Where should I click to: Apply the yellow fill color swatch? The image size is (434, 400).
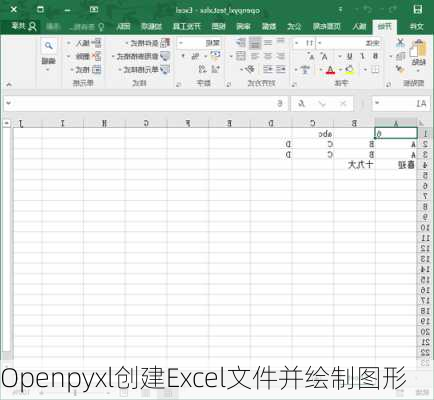click(x=349, y=70)
